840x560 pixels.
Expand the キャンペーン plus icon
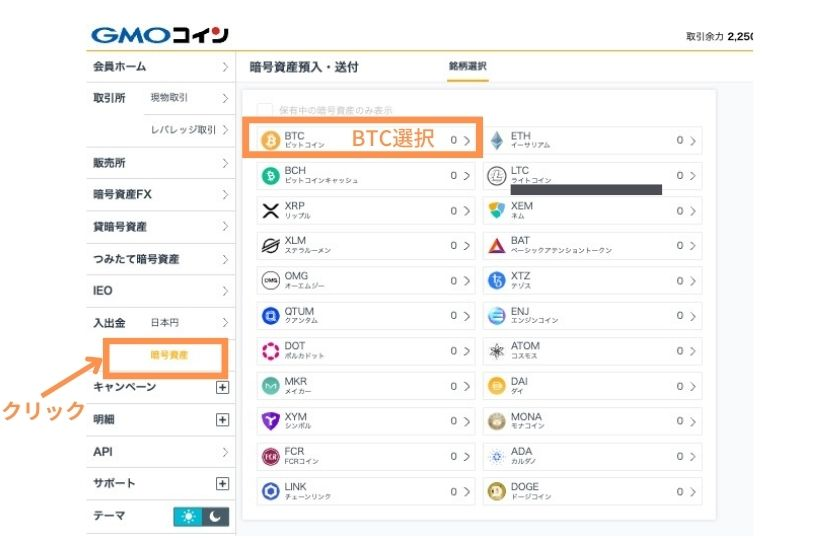point(222,387)
